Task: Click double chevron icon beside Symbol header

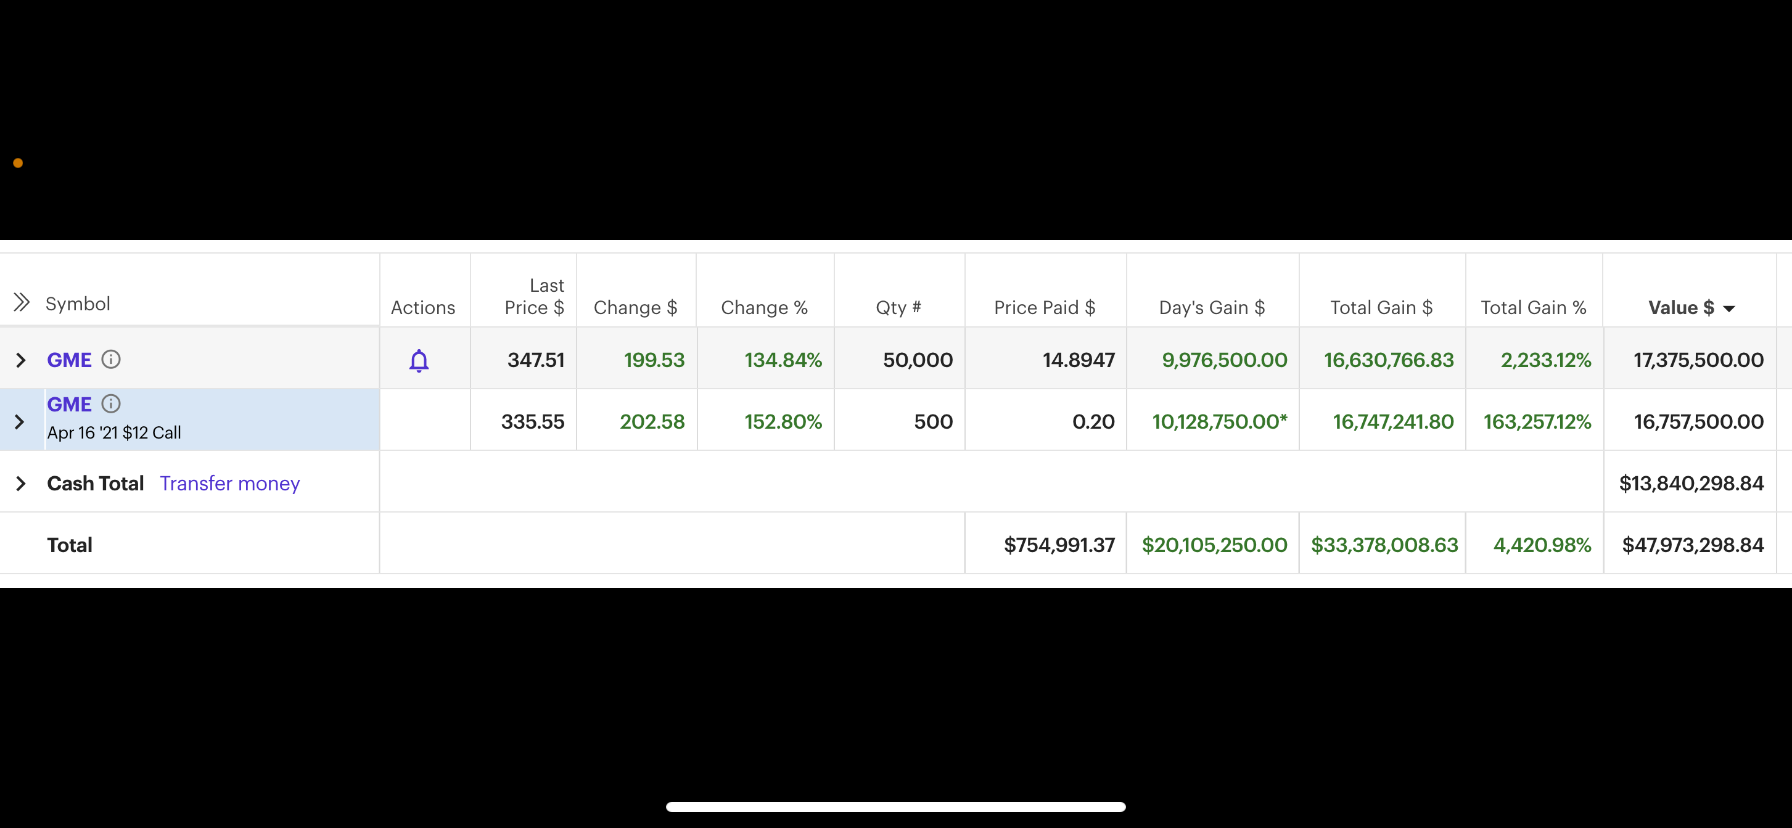Action: click(x=21, y=302)
